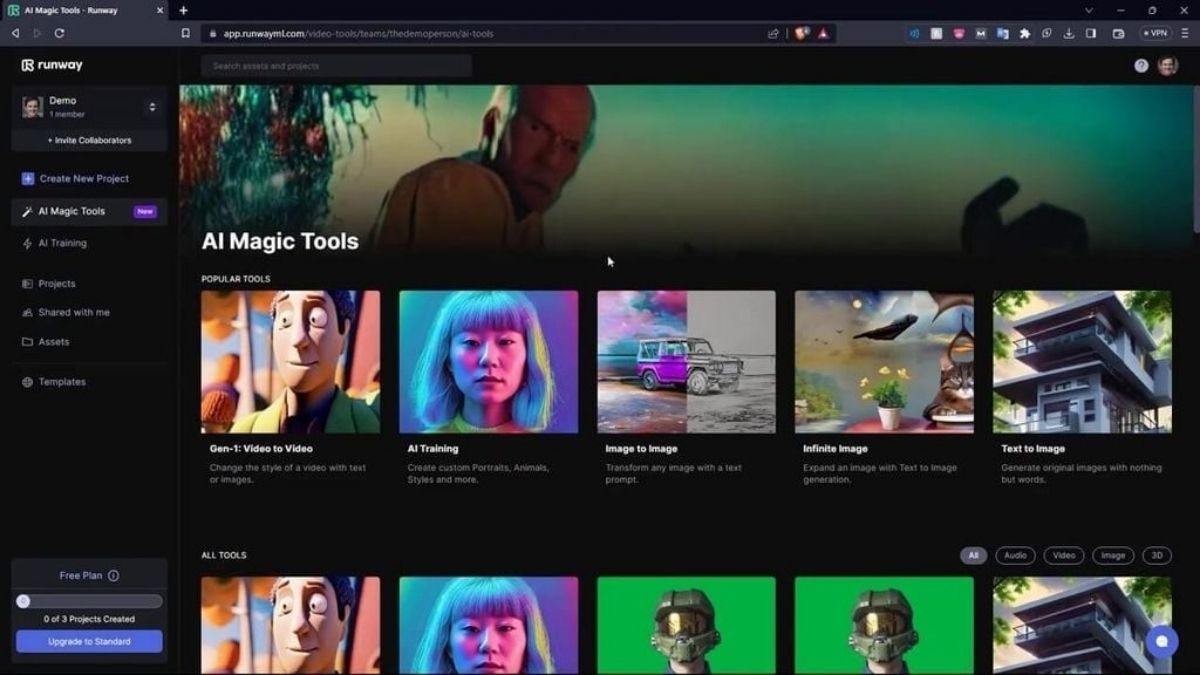Click the Upgrade to Standard button

[x=89, y=641]
